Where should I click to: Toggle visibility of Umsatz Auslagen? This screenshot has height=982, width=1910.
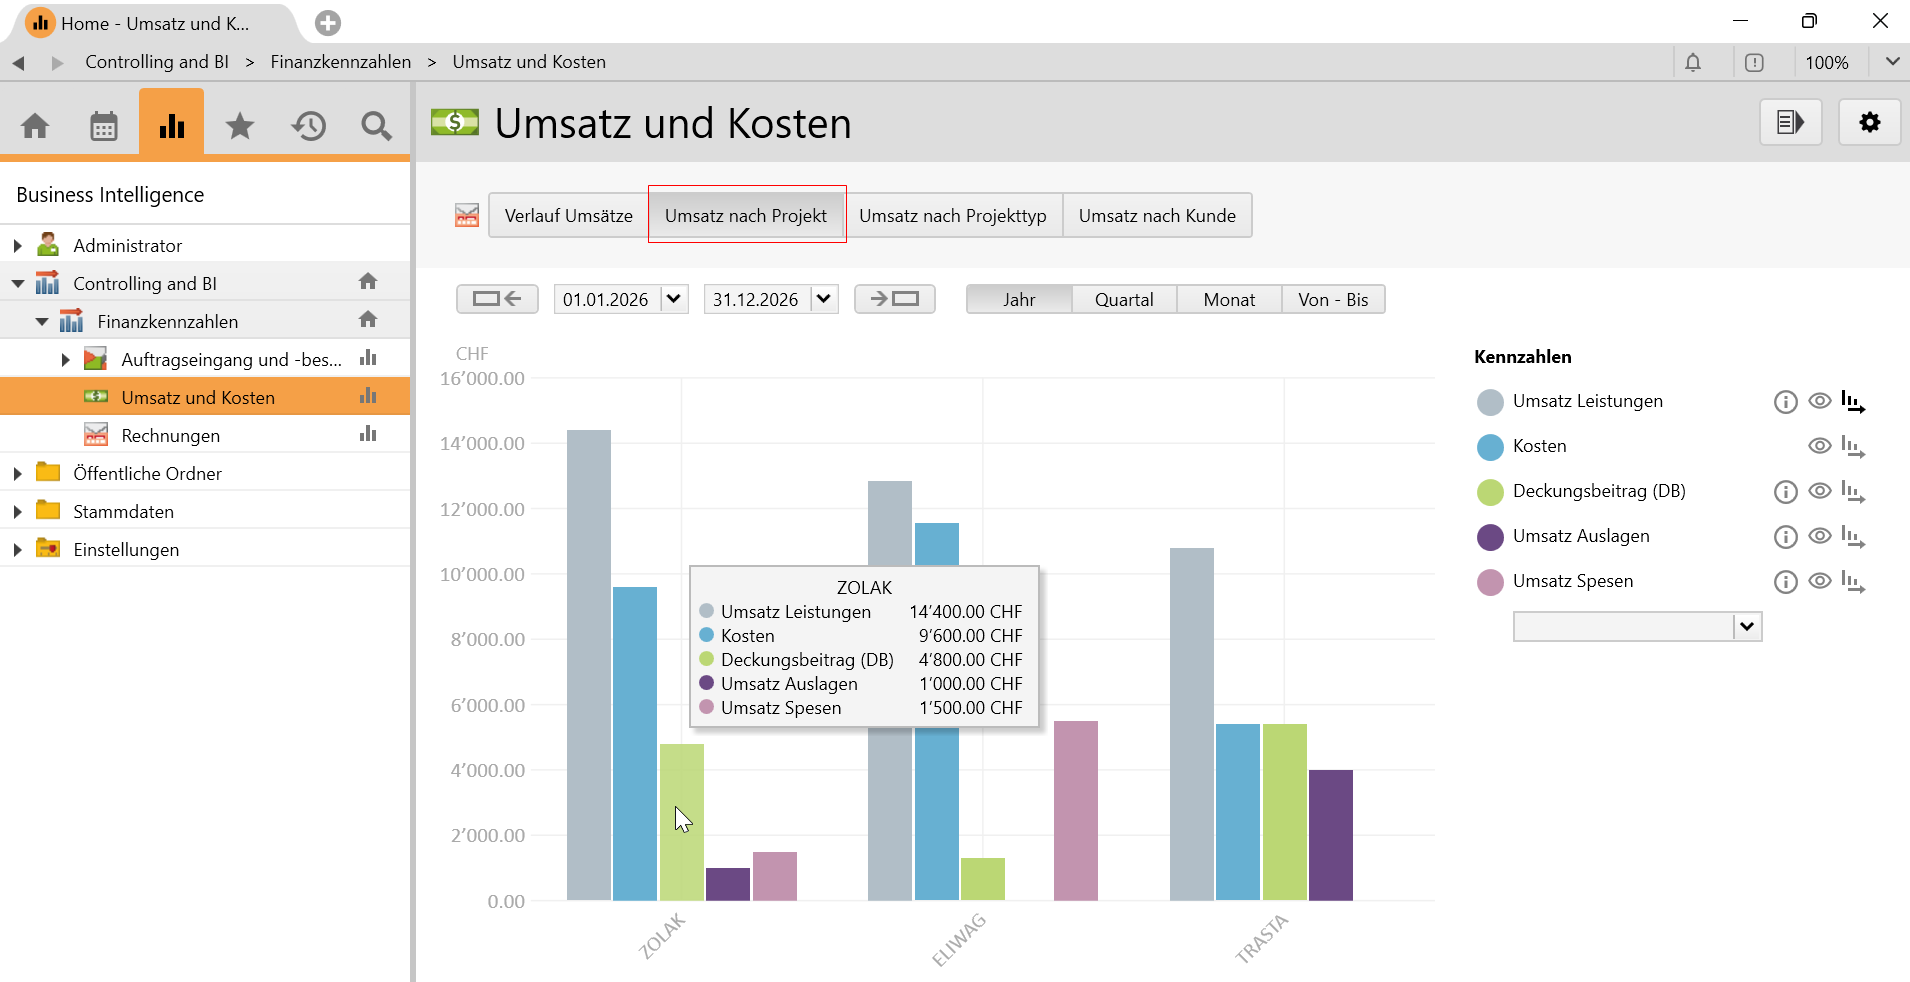[1820, 536]
